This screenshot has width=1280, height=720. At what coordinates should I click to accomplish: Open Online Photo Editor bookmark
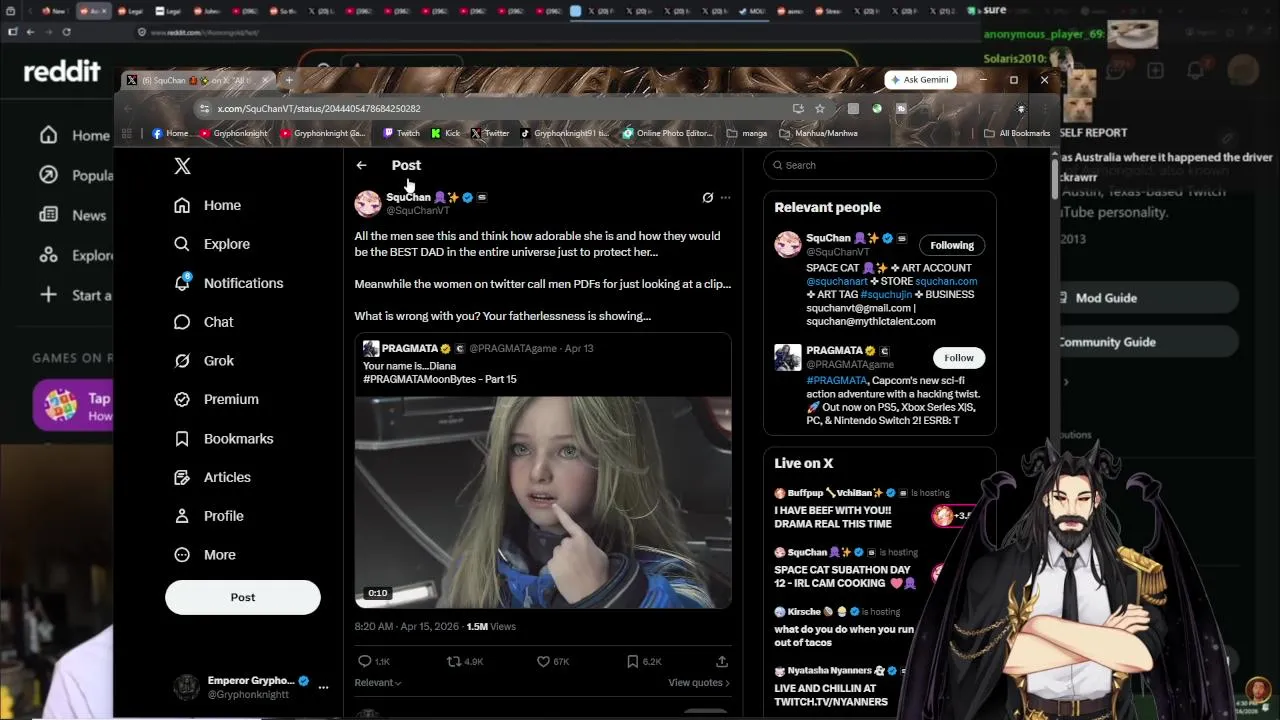[x=668, y=133]
